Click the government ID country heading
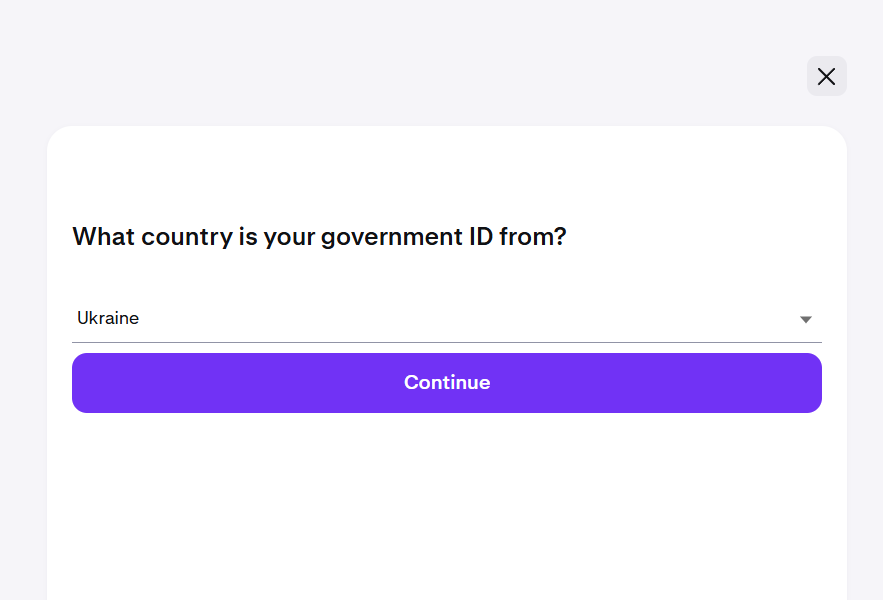883x600 pixels. point(319,237)
